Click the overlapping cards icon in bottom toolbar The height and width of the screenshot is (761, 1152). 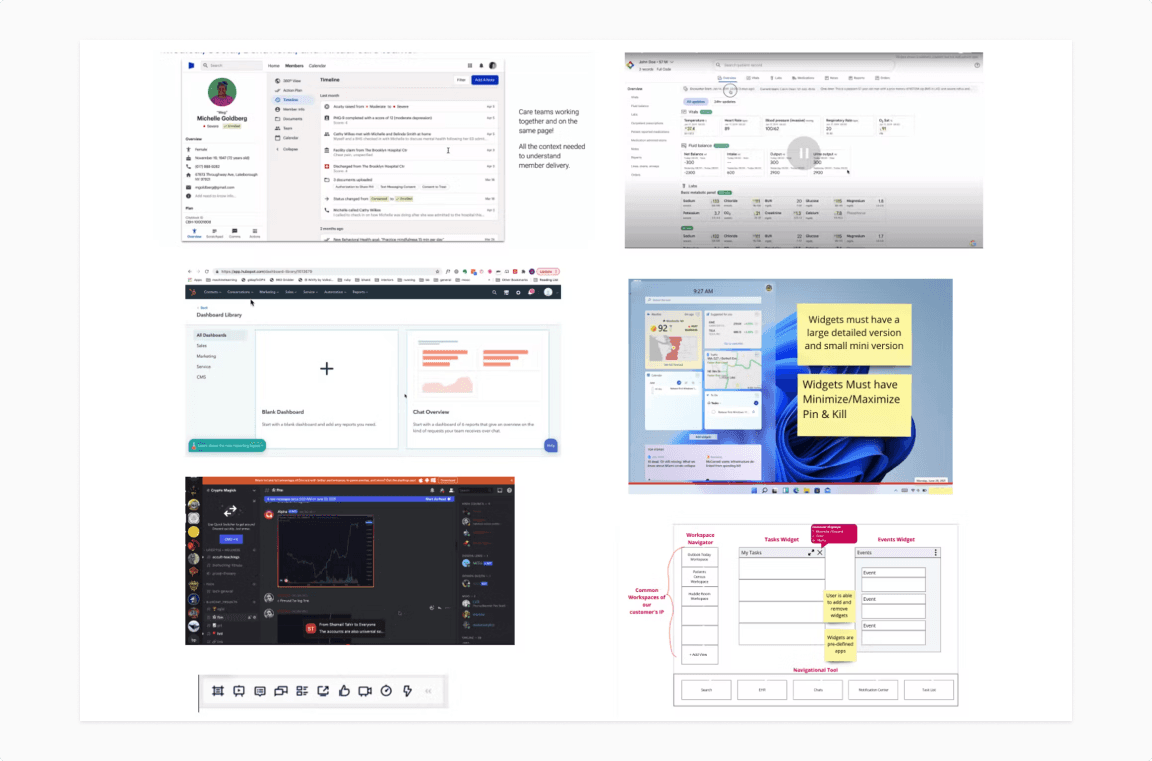point(281,691)
